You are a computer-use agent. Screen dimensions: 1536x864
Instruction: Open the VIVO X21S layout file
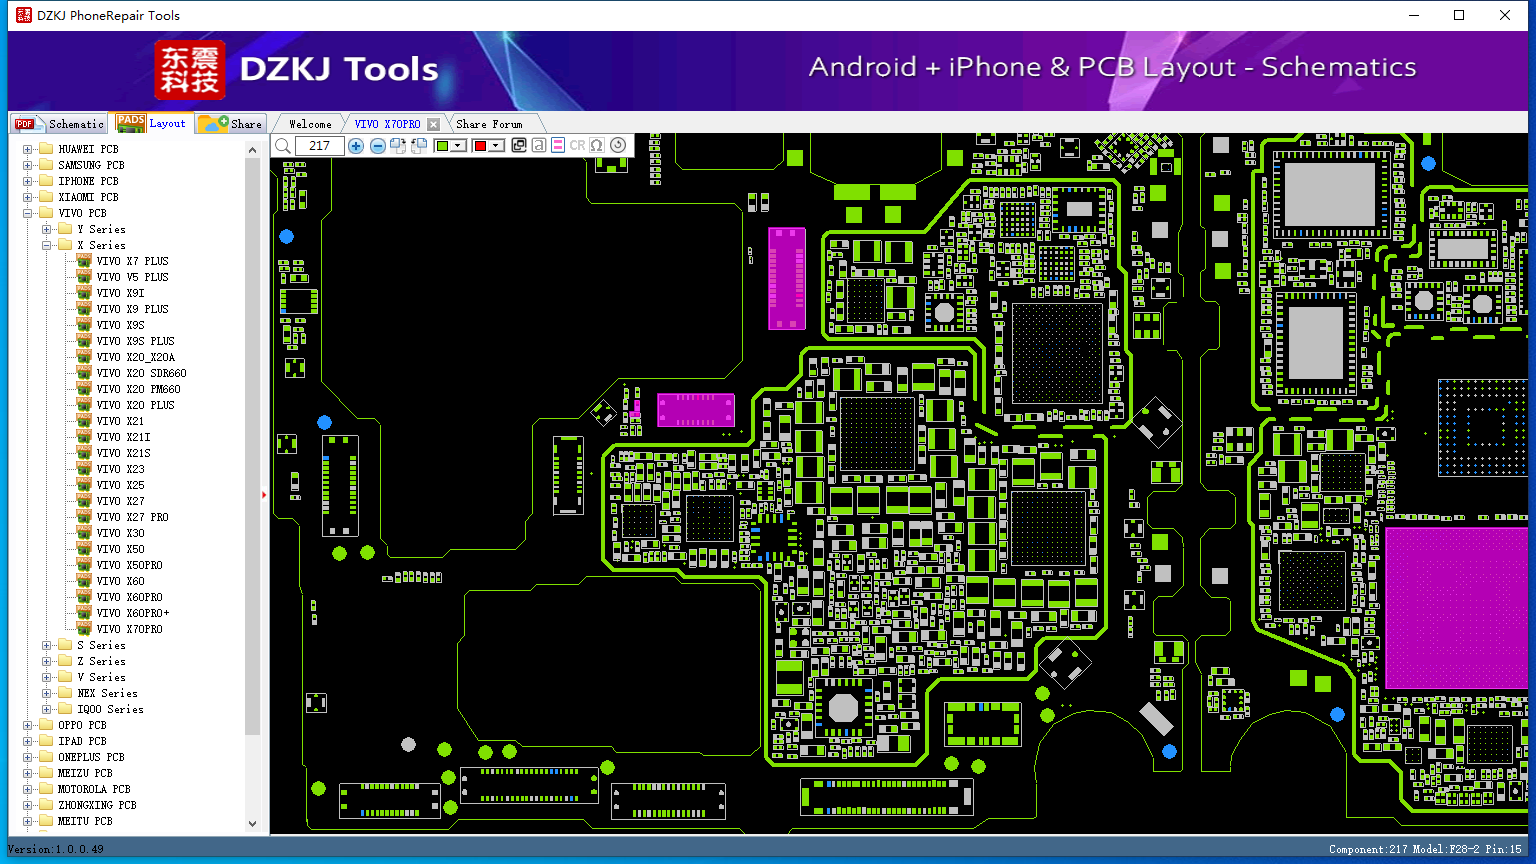pyautogui.click(x=123, y=453)
